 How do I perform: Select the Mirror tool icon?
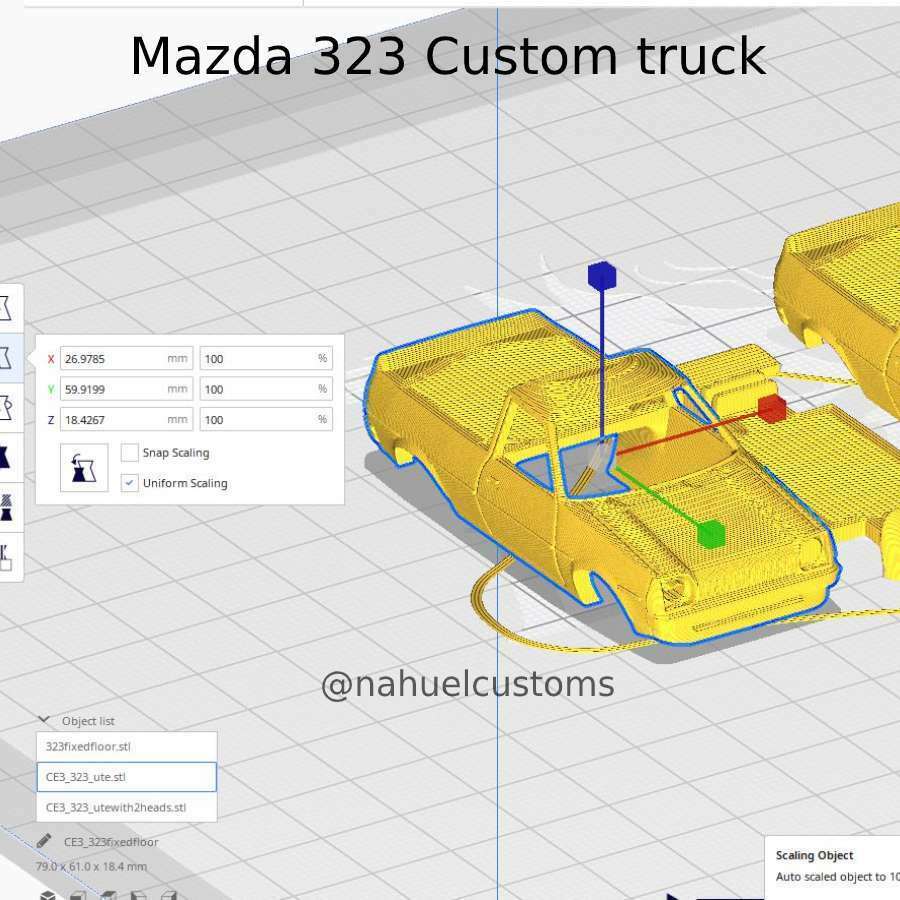(5, 457)
